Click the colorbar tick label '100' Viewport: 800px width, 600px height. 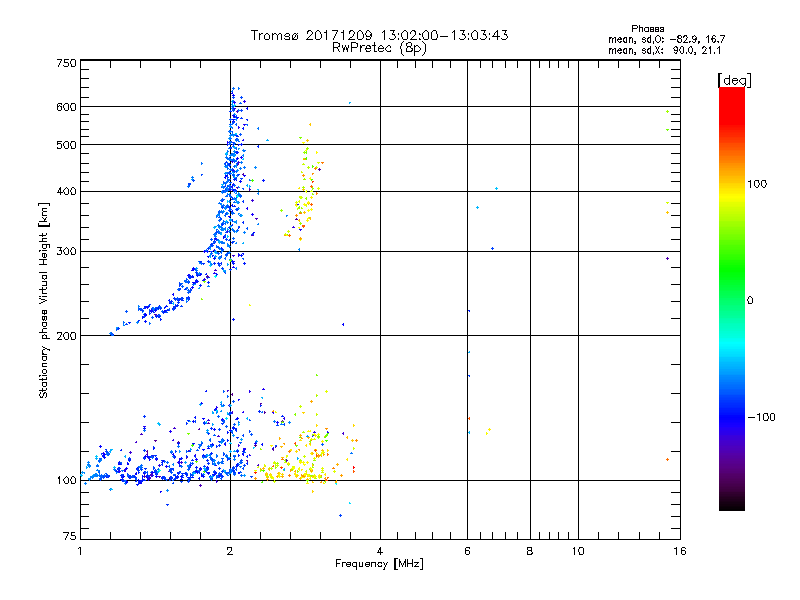tap(757, 184)
